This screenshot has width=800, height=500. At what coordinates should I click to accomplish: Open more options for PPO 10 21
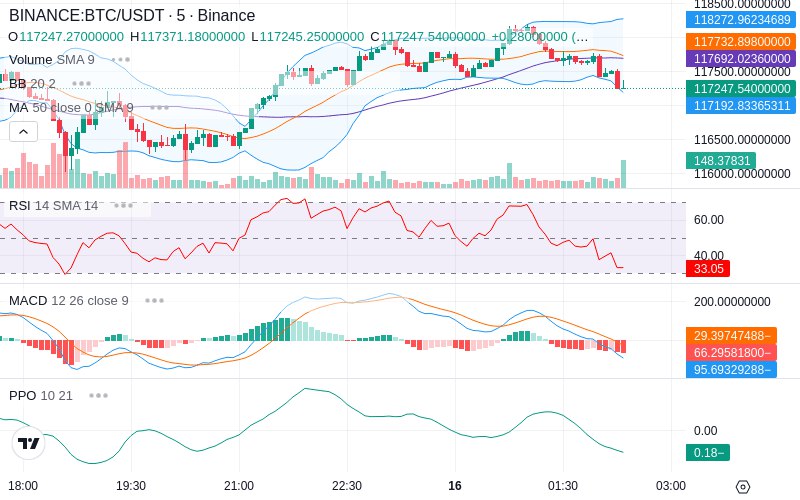98,395
